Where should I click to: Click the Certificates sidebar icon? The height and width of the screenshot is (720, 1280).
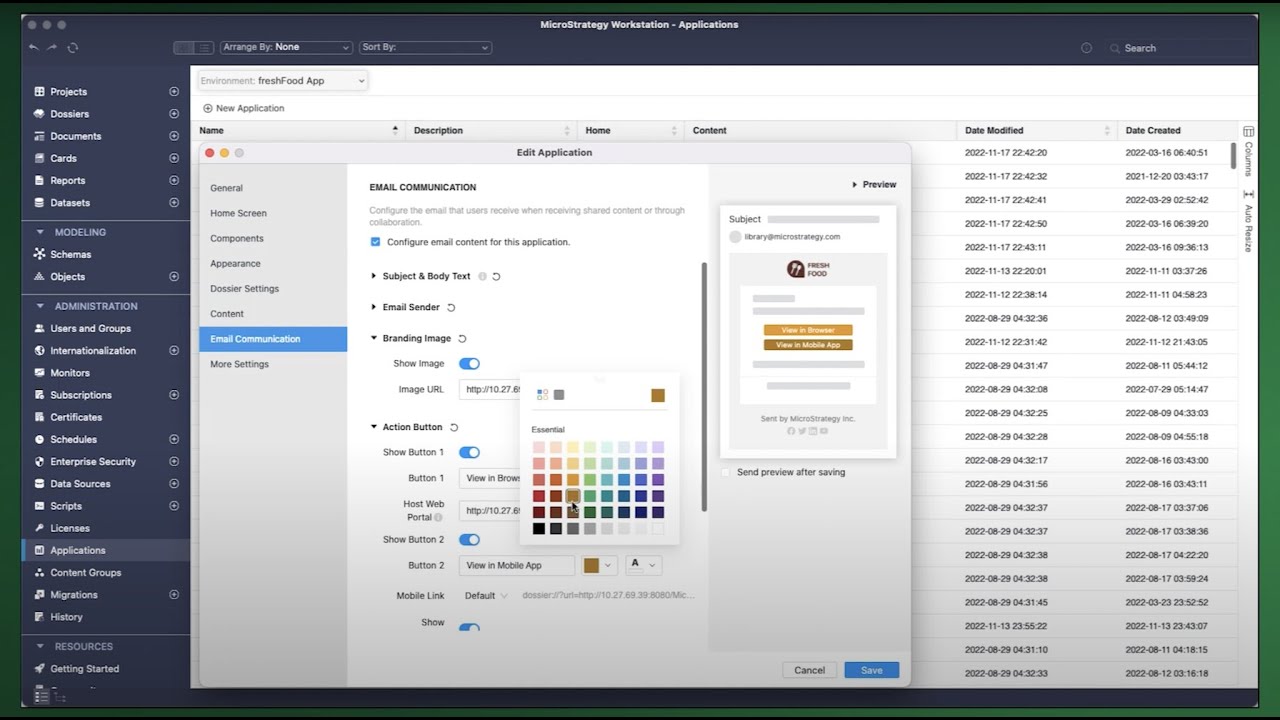[x=40, y=417]
